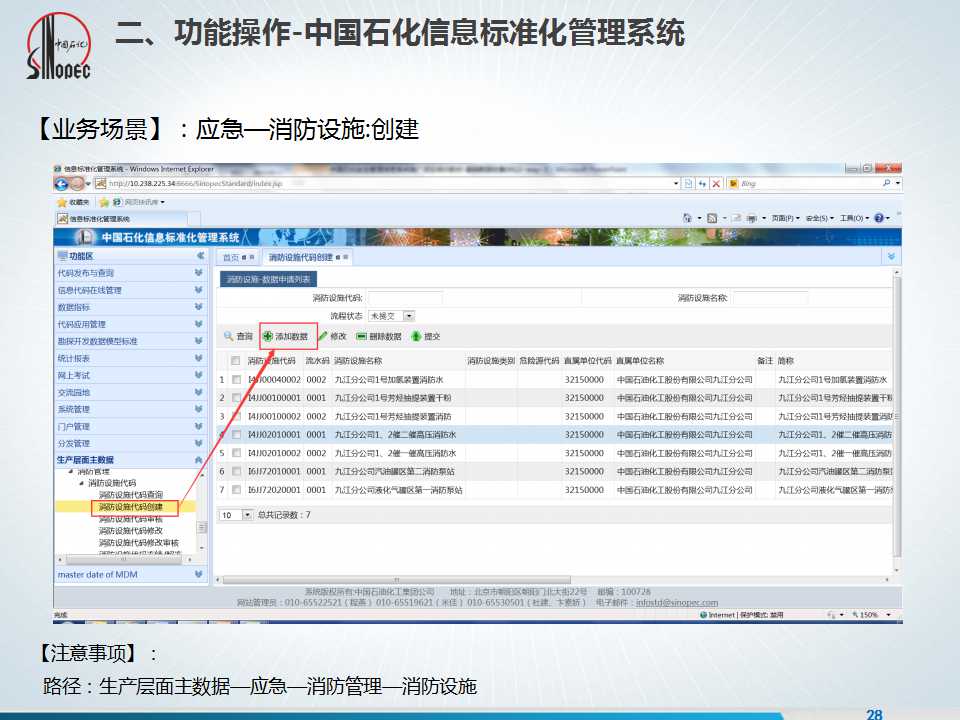Check the checkbox for I4JJ00100001
The image size is (960, 720).
click(x=236, y=398)
